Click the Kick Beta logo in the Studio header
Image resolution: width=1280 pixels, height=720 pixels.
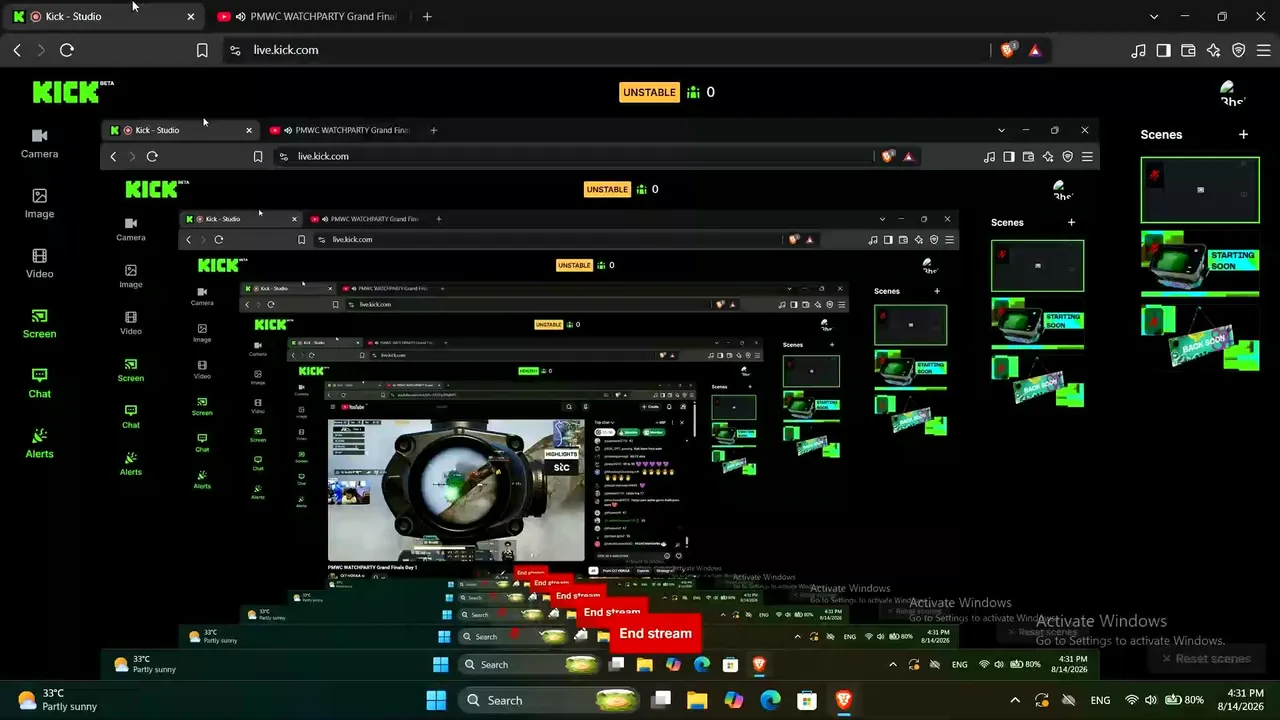pos(73,92)
